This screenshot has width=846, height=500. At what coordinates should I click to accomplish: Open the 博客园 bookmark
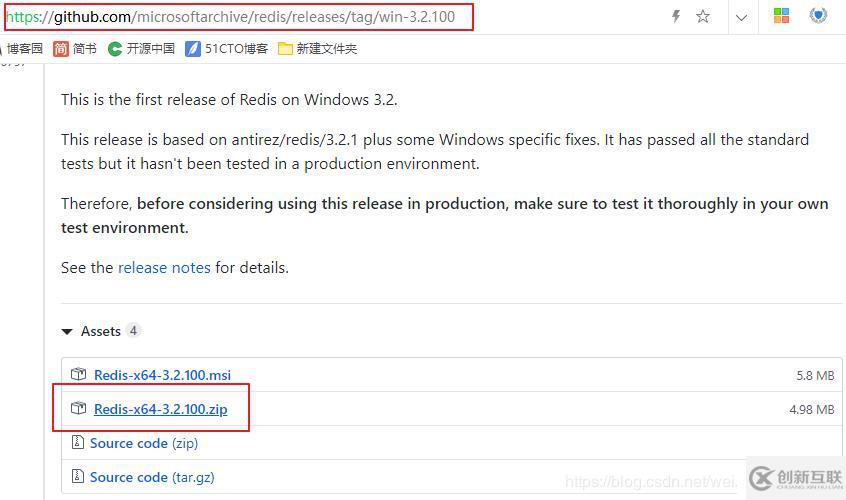pyautogui.click(x=23, y=49)
